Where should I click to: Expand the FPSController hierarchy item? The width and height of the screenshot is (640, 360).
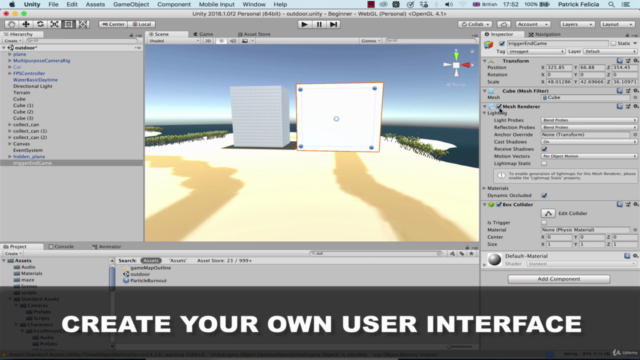10,73
